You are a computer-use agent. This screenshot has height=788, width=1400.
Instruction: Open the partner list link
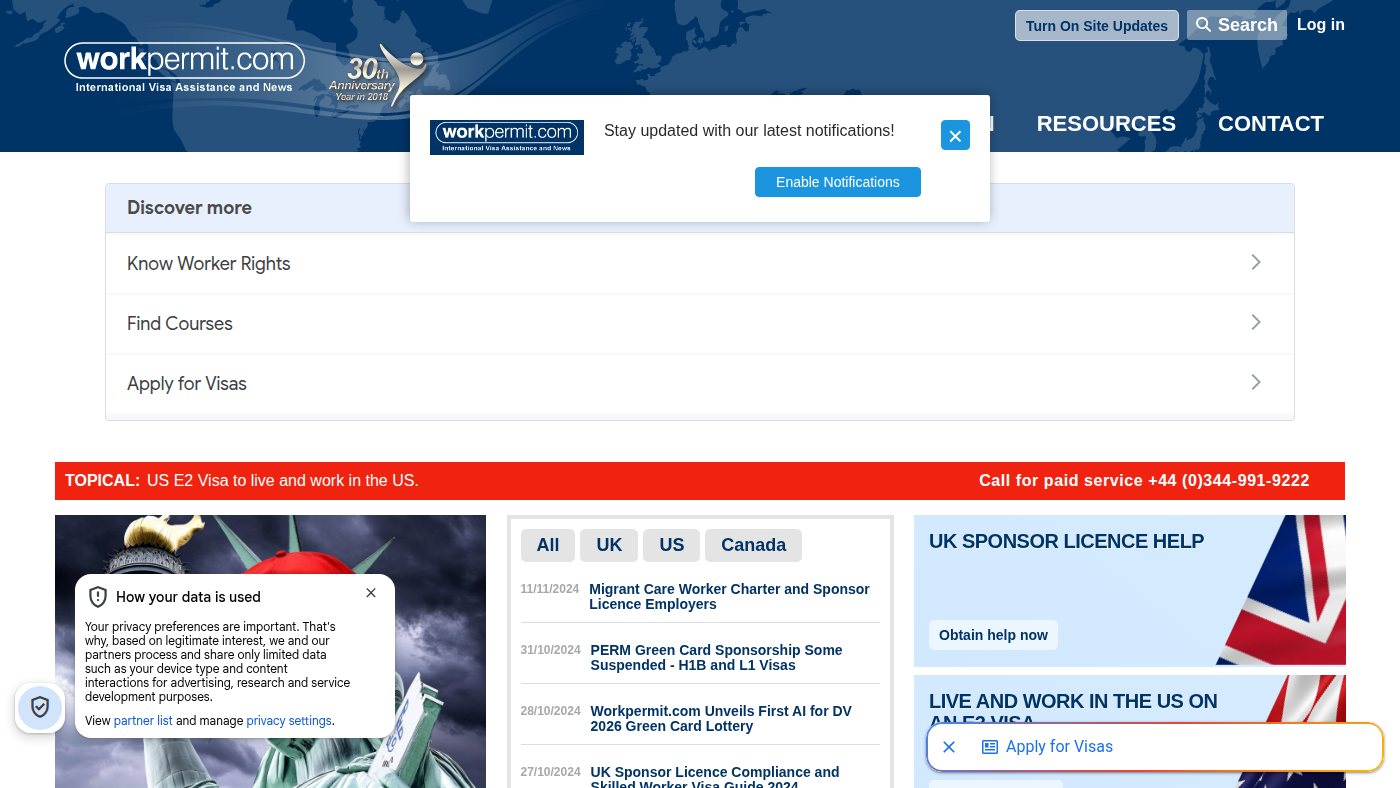coord(143,721)
